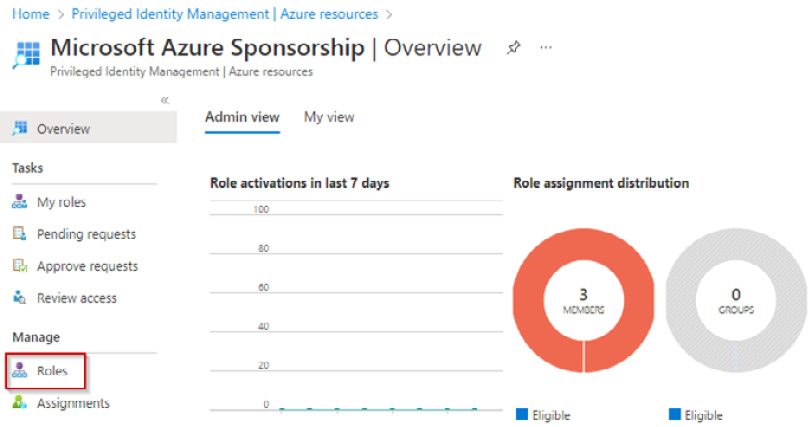This screenshot has height=427, width=812.
Task: Open Assignments in the sidebar
Action: [x=73, y=403]
